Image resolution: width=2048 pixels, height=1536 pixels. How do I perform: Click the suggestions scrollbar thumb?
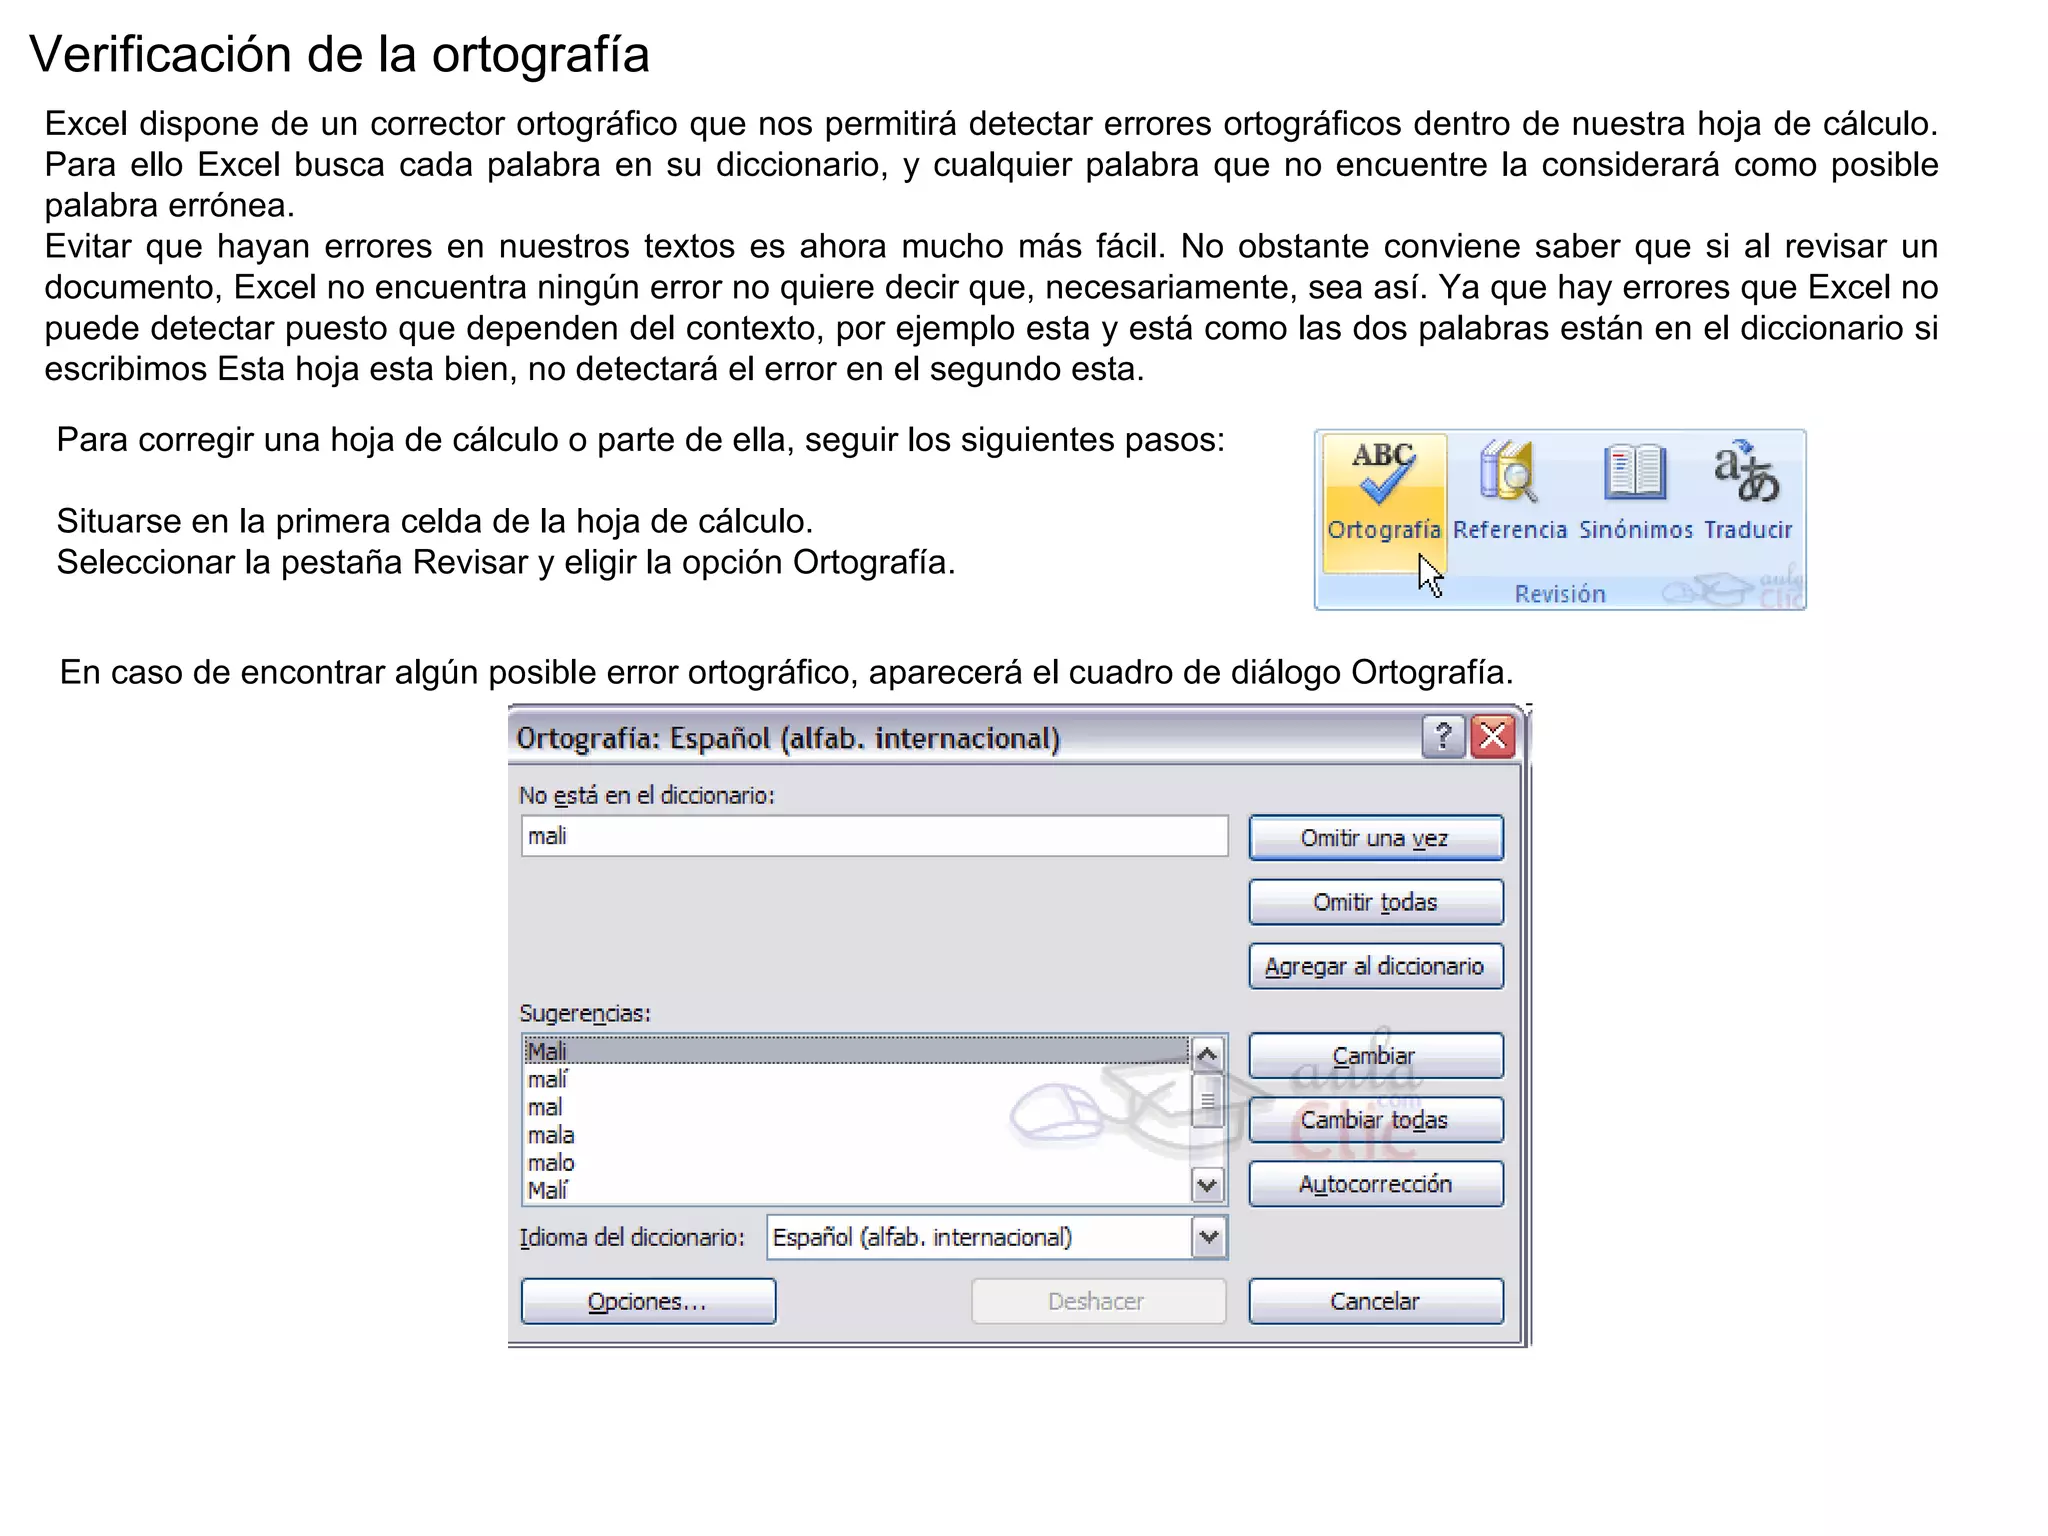click(1208, 1100)
